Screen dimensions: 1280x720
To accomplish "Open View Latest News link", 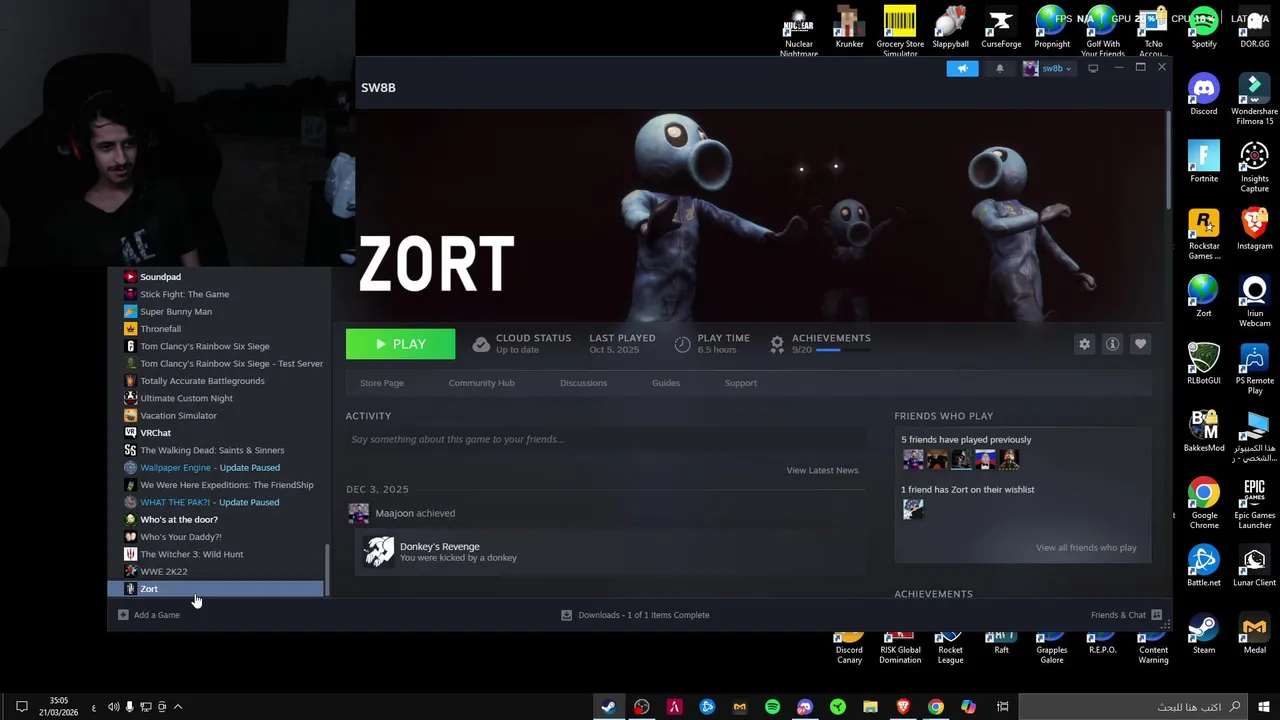I will pyautogui.click(x=822, y=470).
